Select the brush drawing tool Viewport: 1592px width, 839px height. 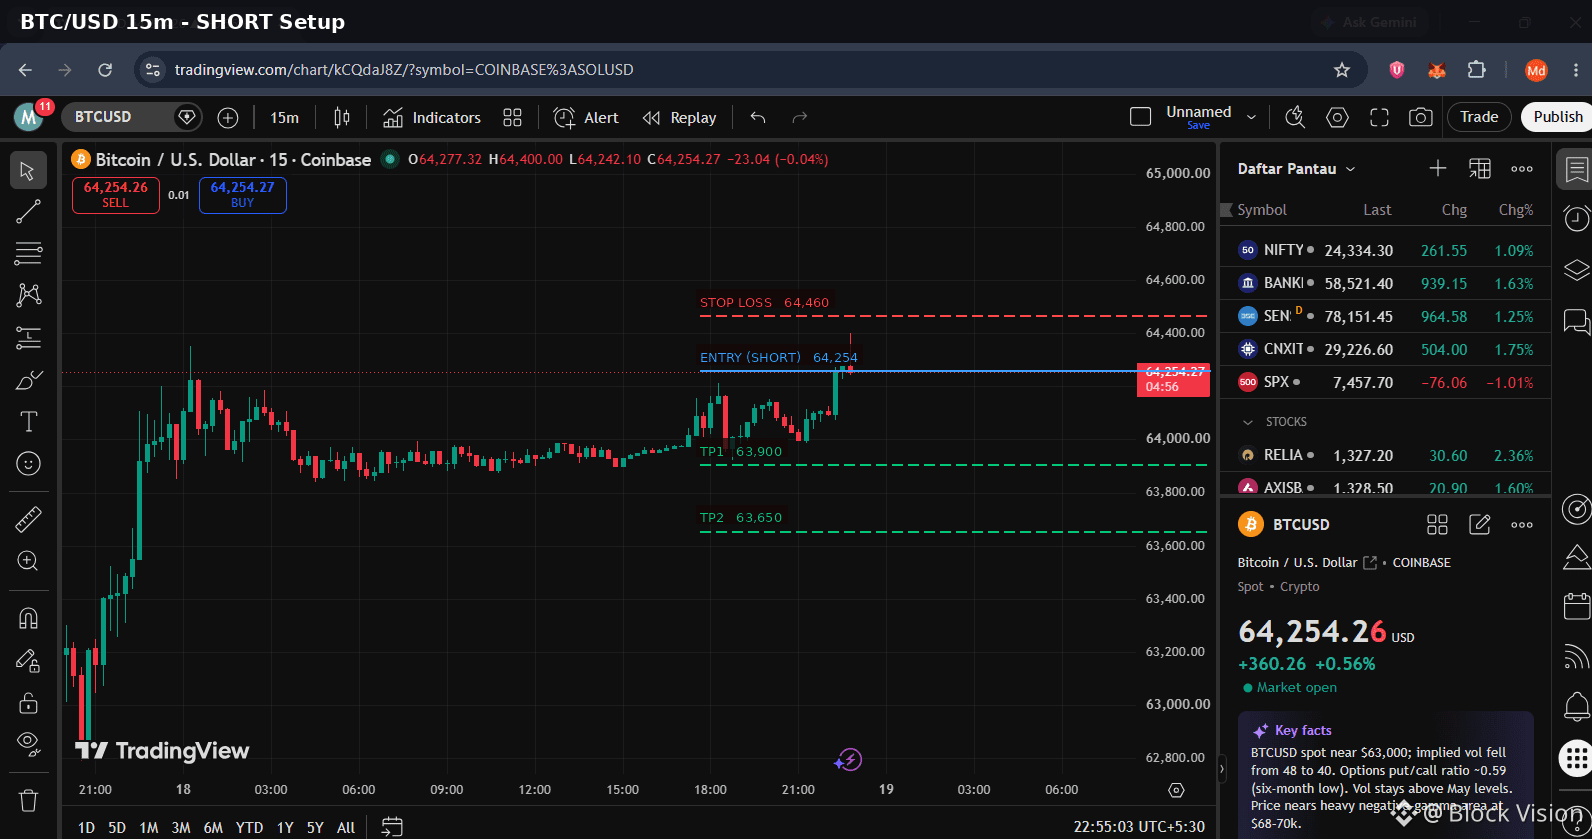[x=28, y=380]
